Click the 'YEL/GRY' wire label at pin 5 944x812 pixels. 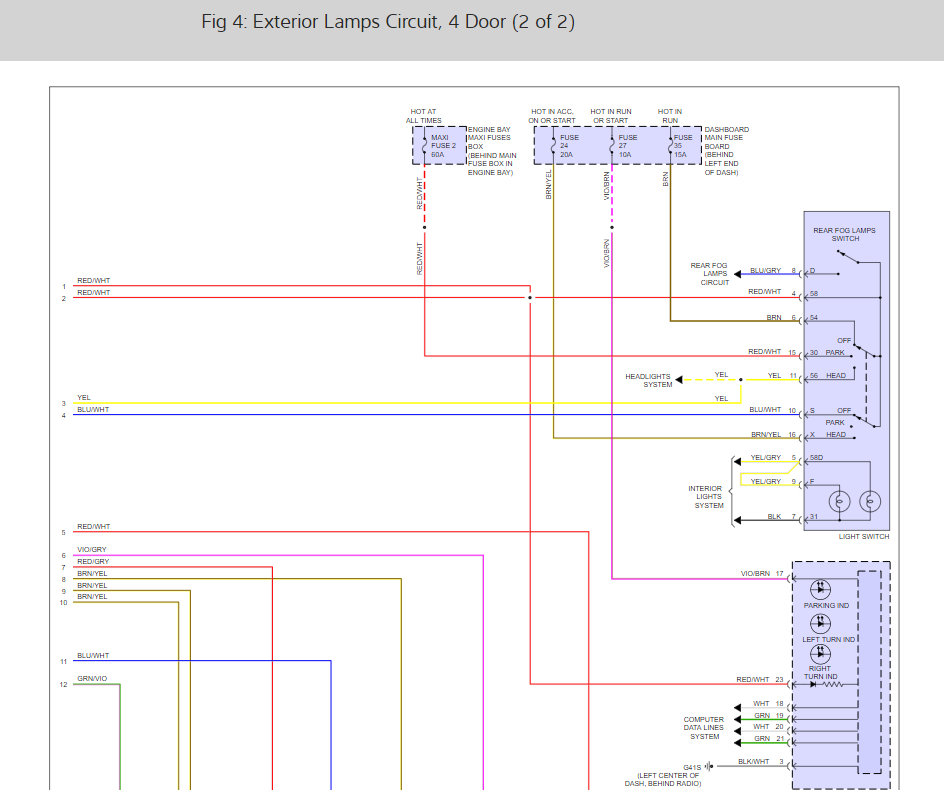click(766, 457)
